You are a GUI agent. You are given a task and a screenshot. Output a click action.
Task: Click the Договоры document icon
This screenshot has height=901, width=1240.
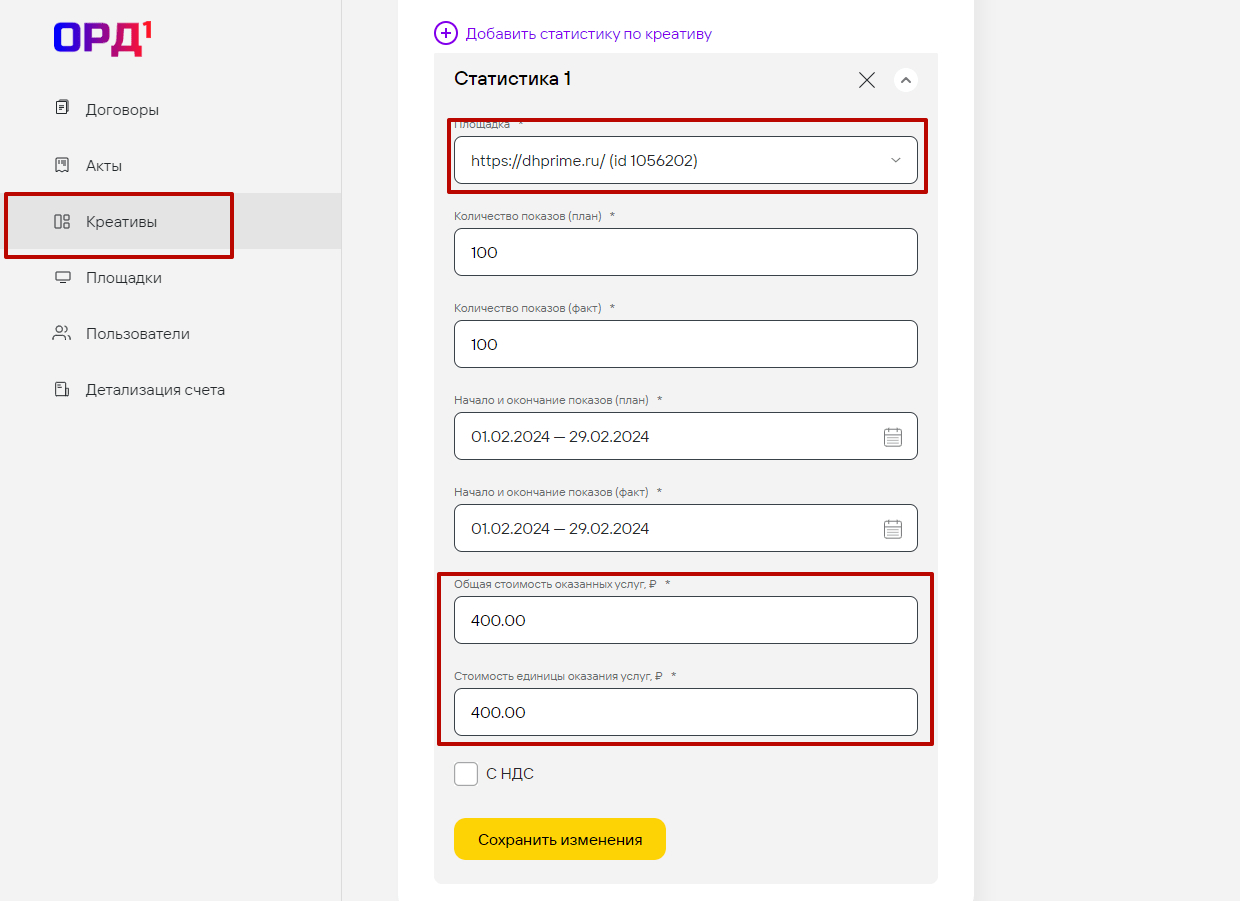(x=62, y=108)
